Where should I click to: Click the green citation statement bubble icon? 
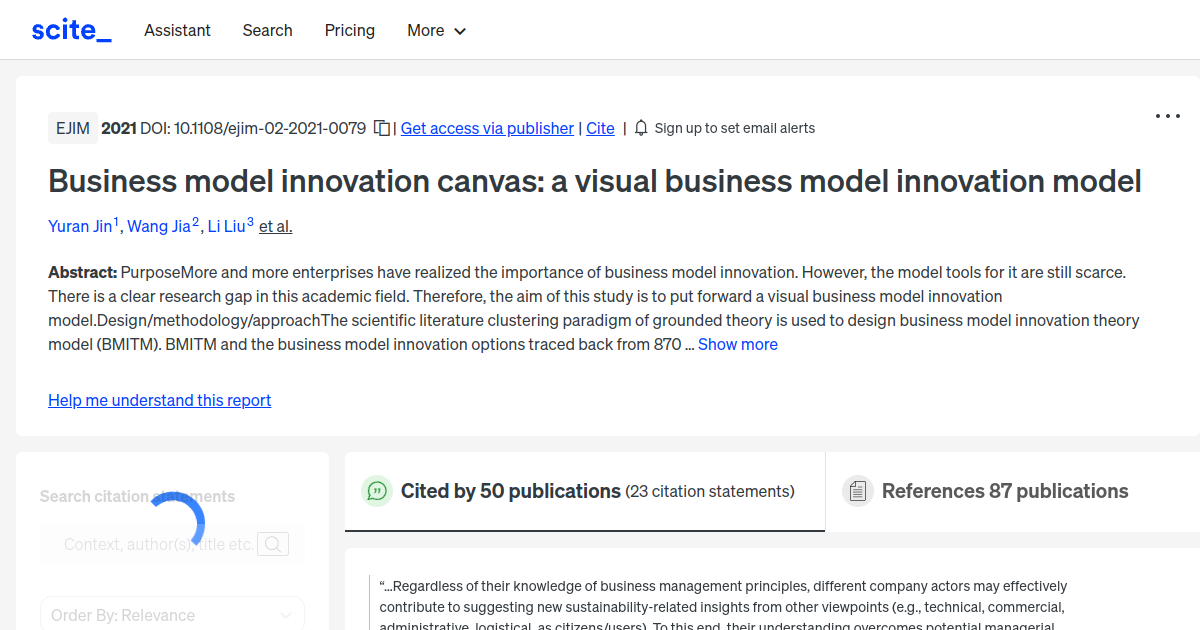click(x=376, y=491)
